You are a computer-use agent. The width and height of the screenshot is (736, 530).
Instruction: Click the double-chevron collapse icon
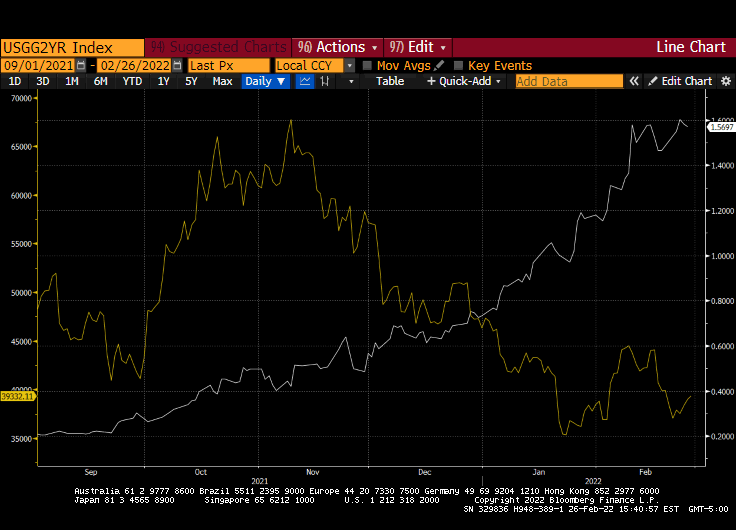(x=633, y=81)
